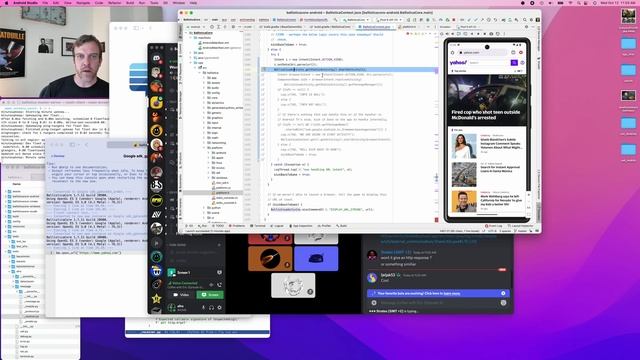This screenshot has height=360, width=640.
Task: Click the Yahoo search field in emulator
Action: [489, 63]
